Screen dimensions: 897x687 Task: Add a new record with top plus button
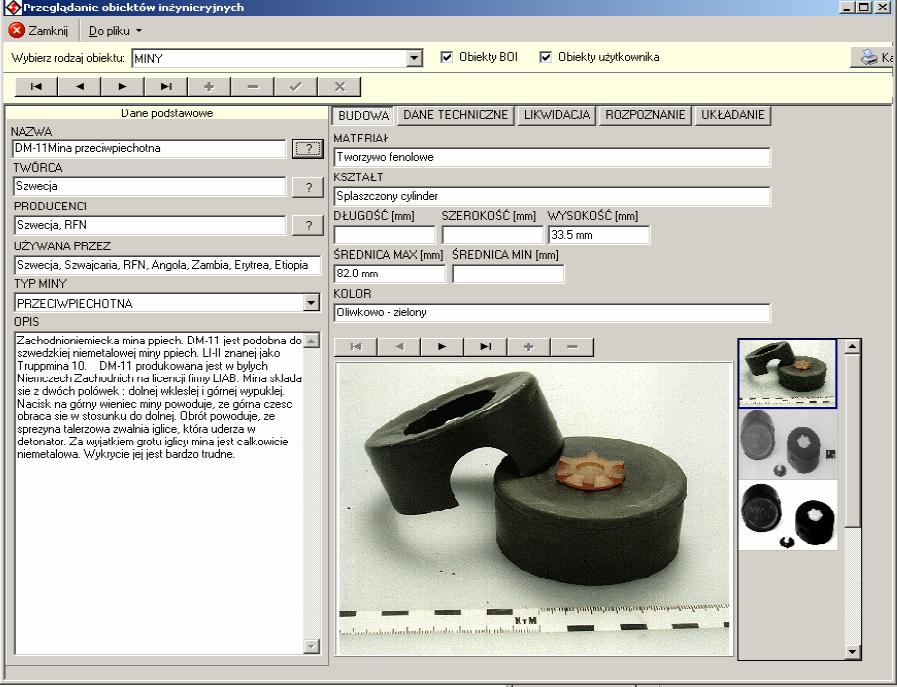pos(209,86)
